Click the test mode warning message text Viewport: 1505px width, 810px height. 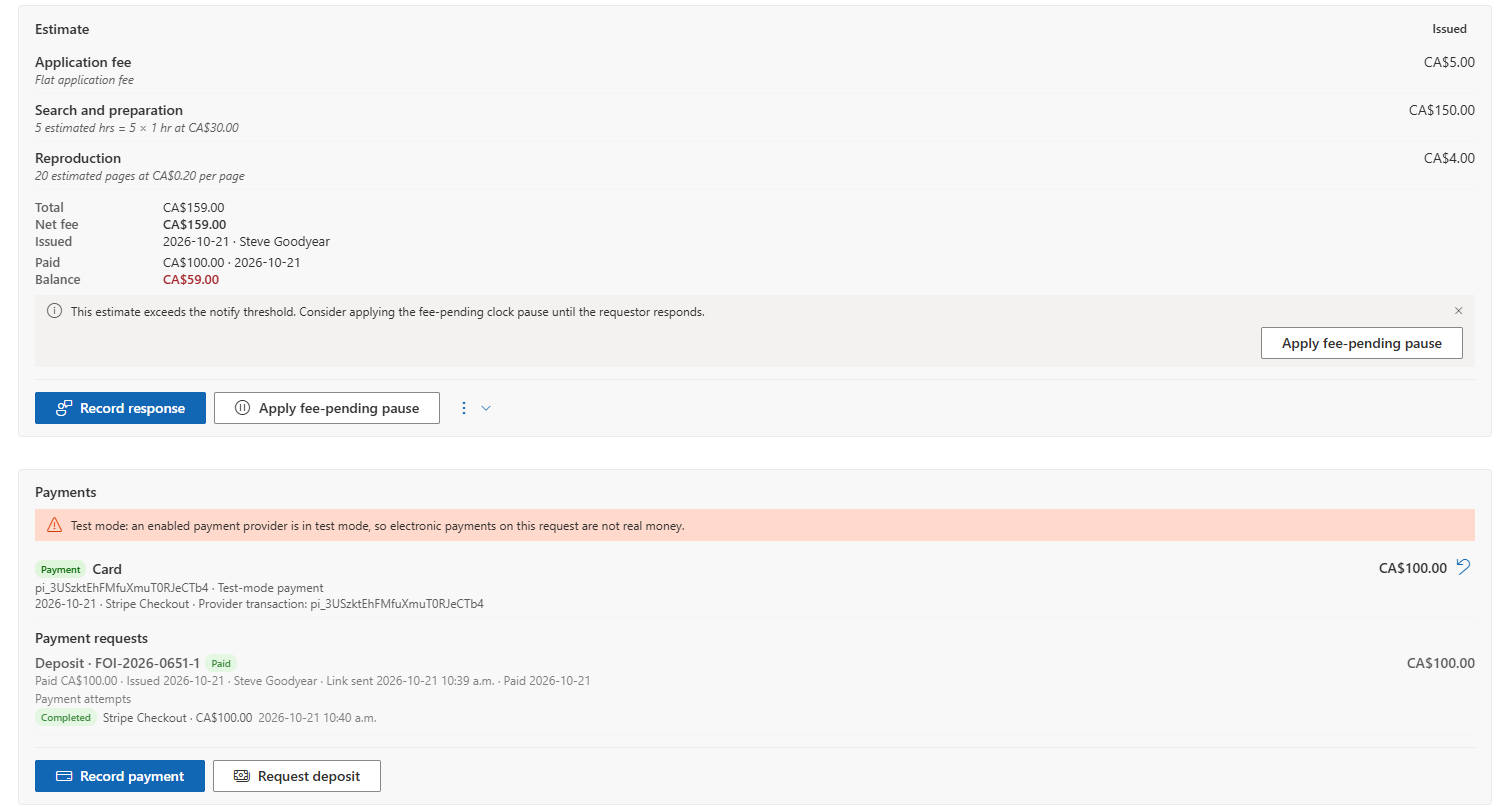coord(377,525)
